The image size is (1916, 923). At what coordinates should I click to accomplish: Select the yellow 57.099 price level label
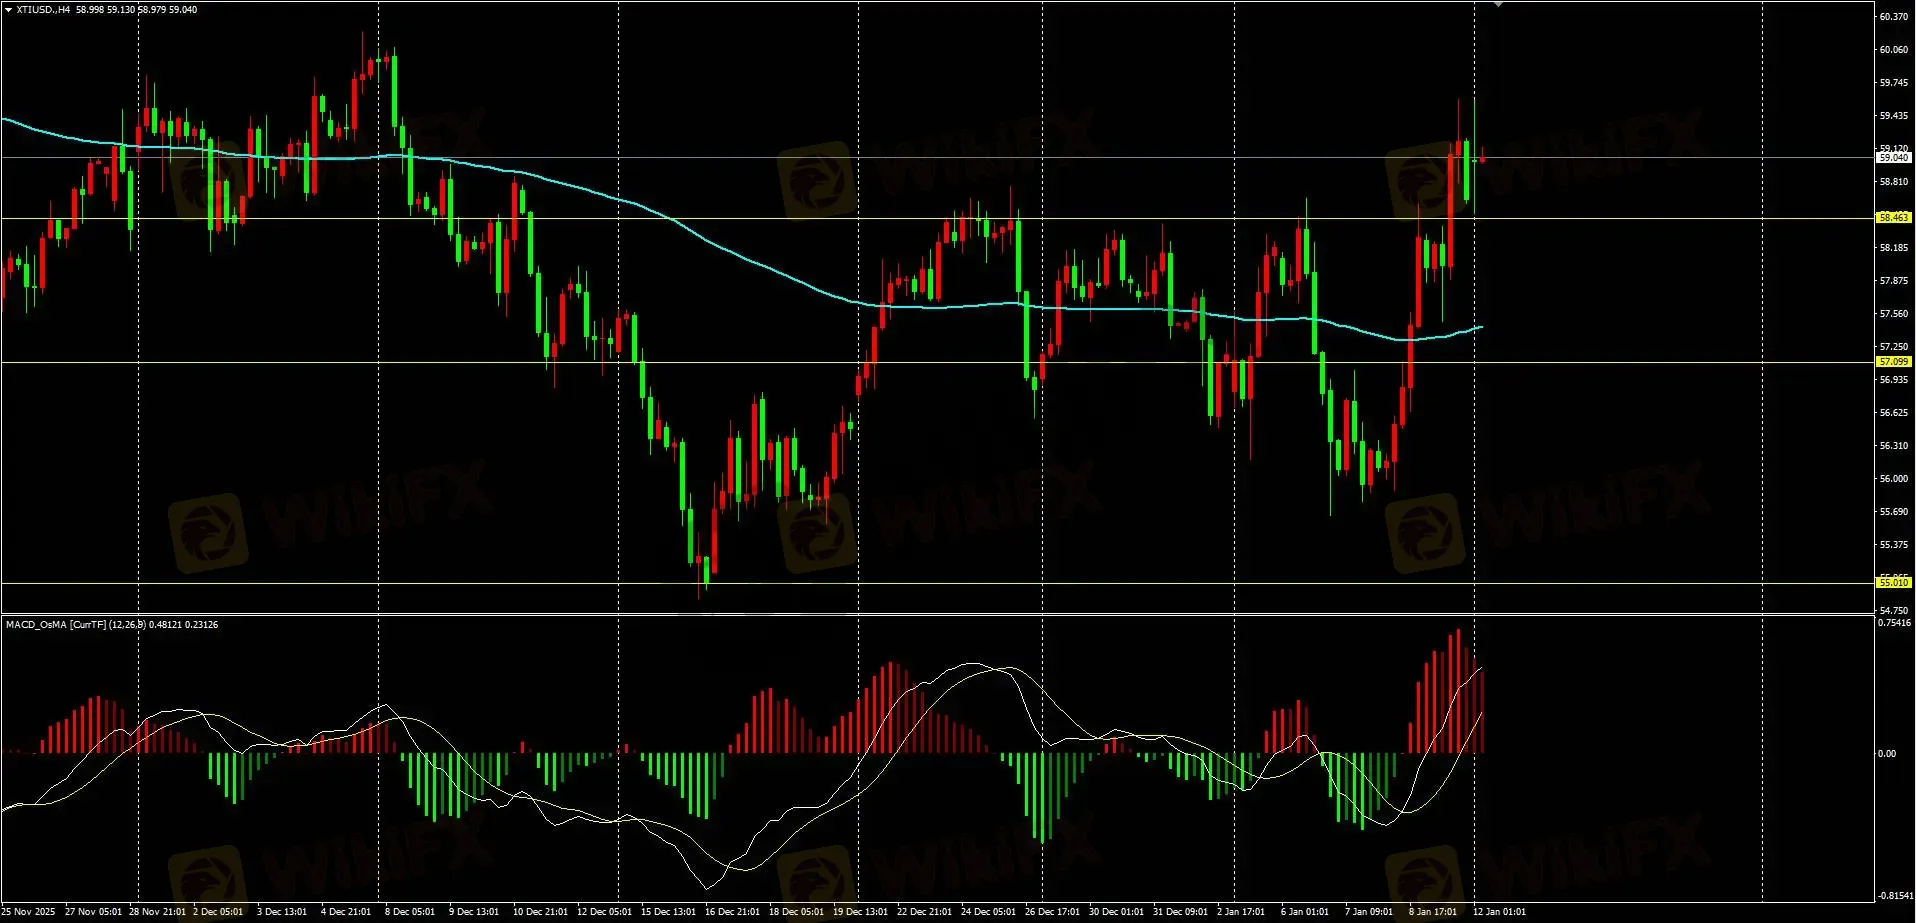click(x=1894, y=362)
